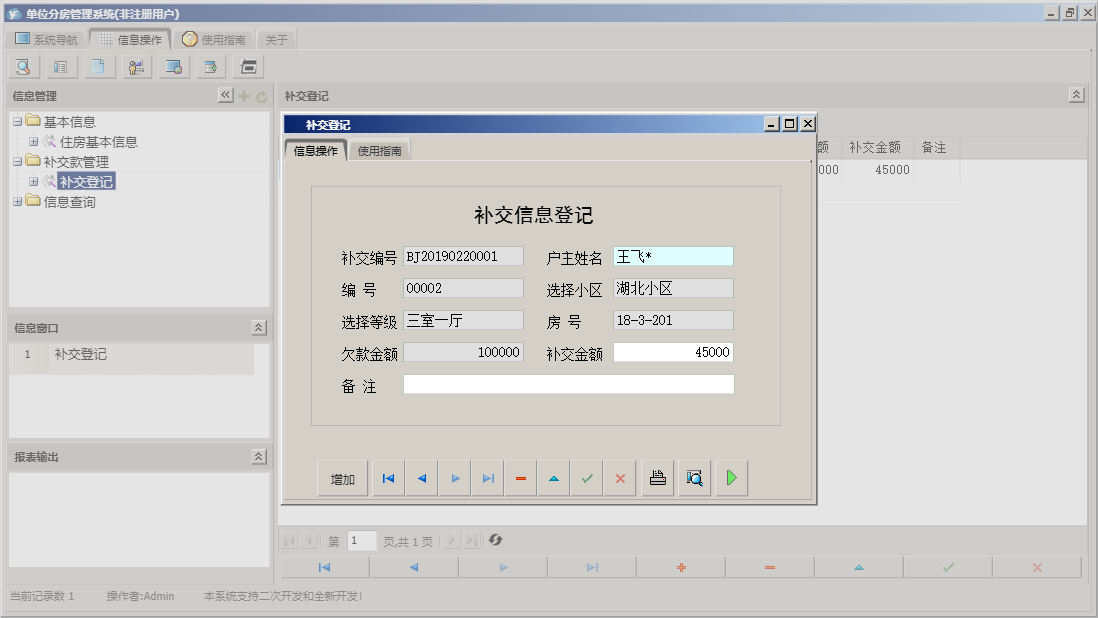1098x618 pixels.
Task: Select the query search icon on the toolbar
Action: tap(22, 66)
